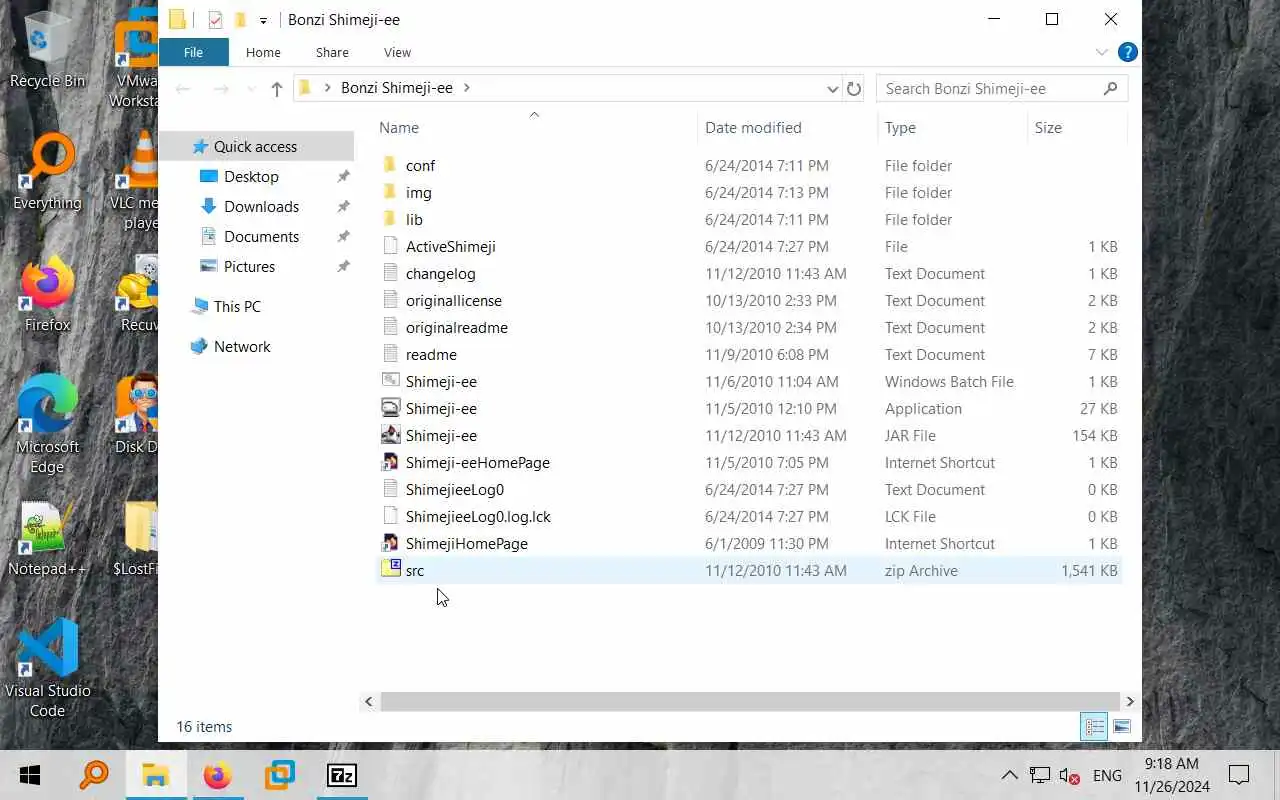Screen dimensions: 1280x800
Task: Open the conf folder icon
Action: 390,165
